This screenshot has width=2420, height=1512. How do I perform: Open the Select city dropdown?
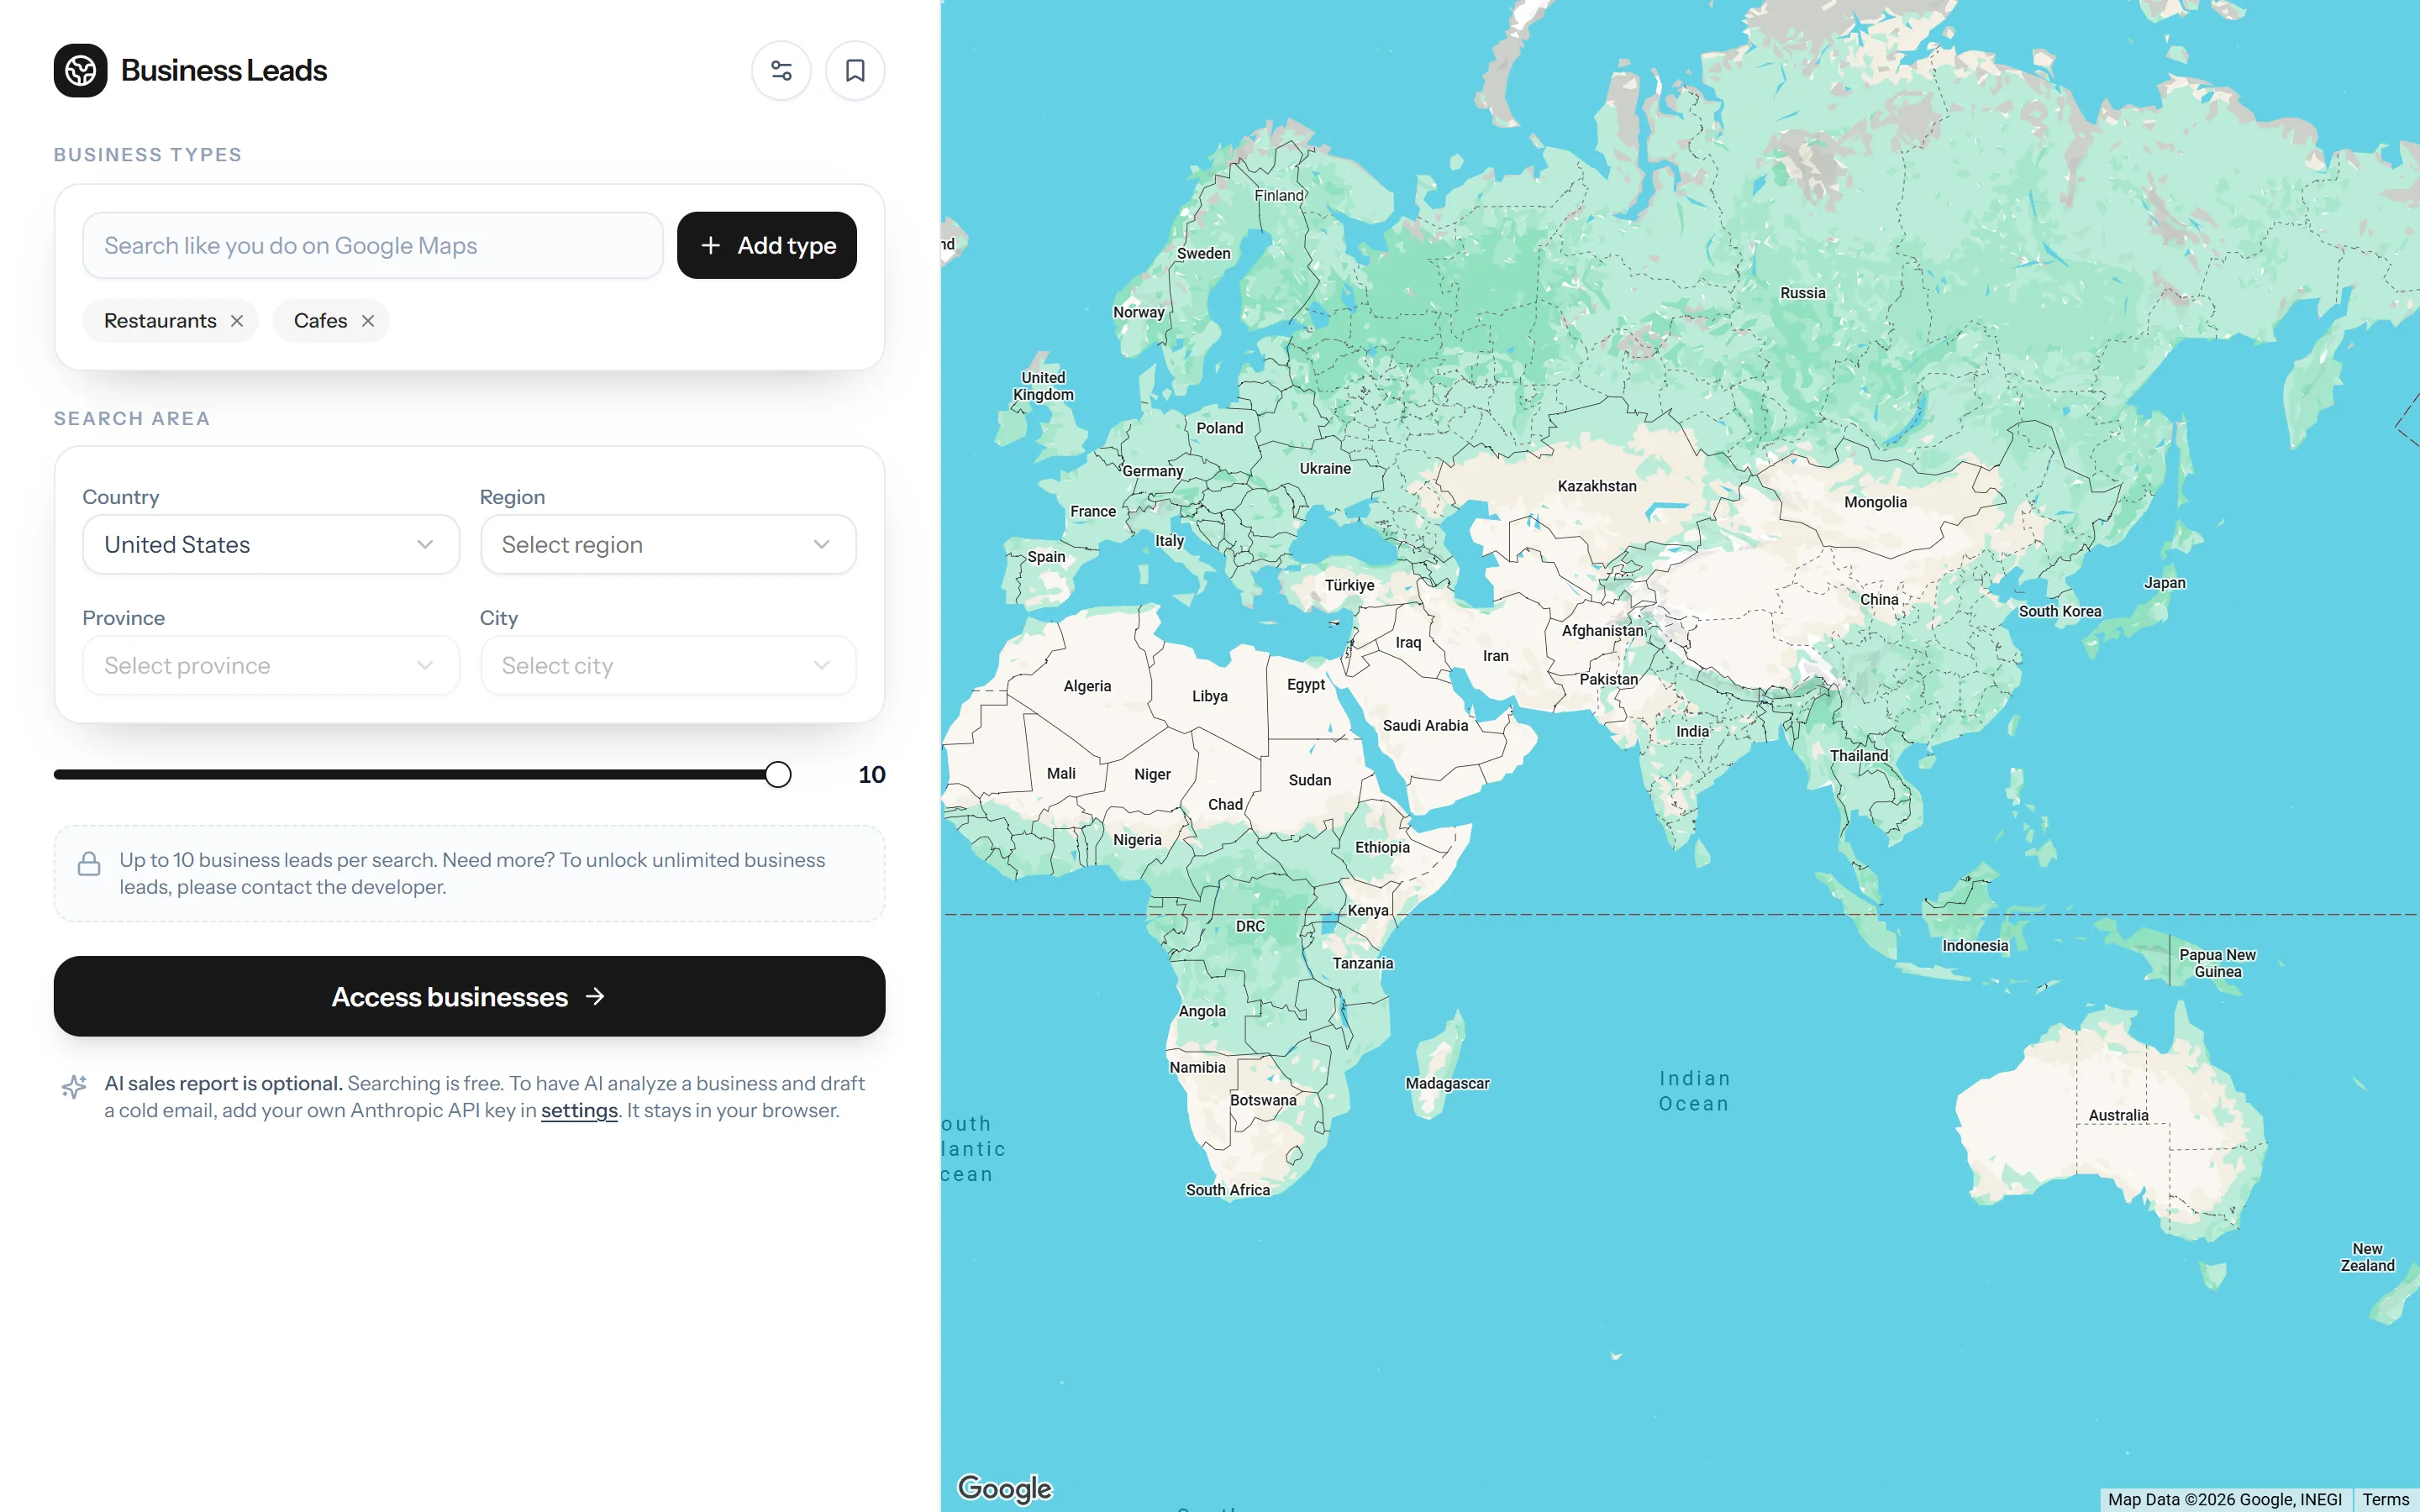pos(668,665)
